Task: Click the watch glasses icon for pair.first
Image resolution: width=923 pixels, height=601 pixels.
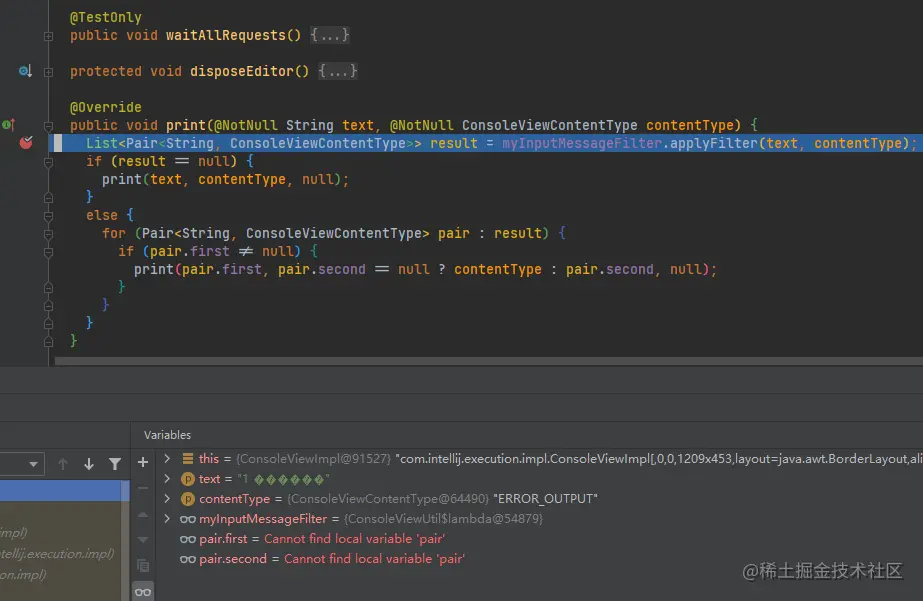Action: (x=188, y=539)
